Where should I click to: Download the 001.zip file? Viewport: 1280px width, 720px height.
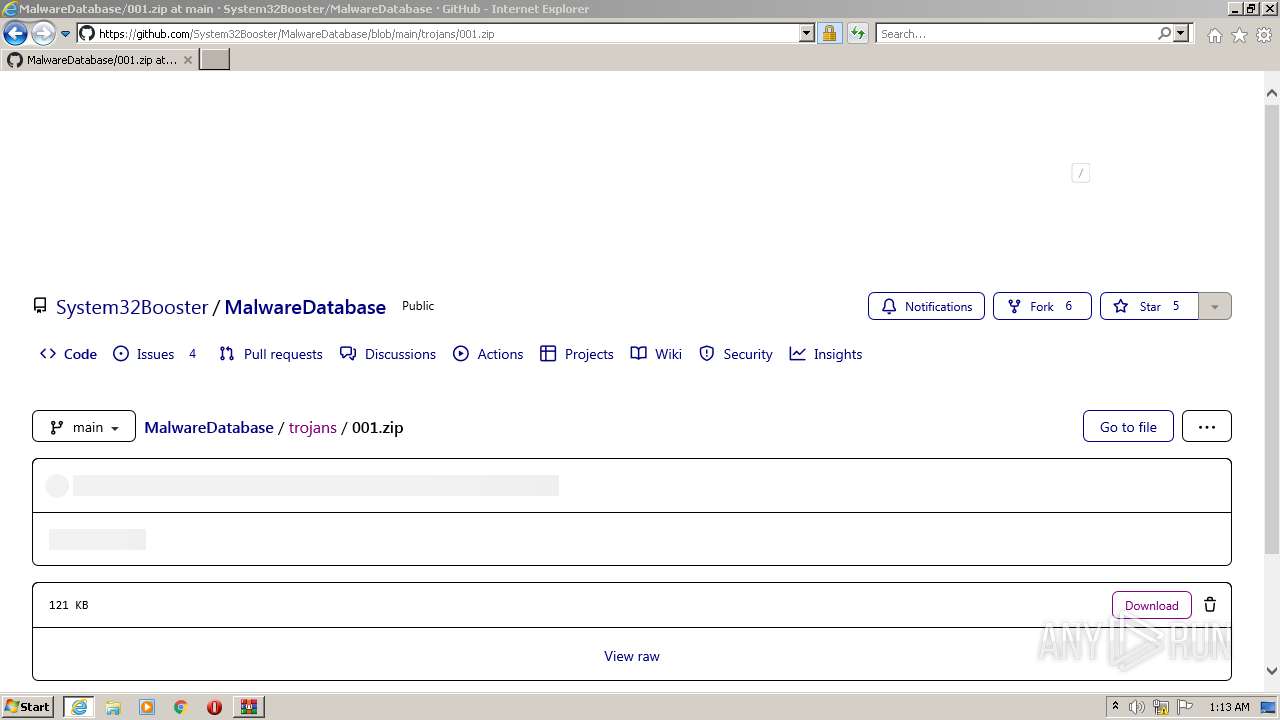tap(1152, 605)
